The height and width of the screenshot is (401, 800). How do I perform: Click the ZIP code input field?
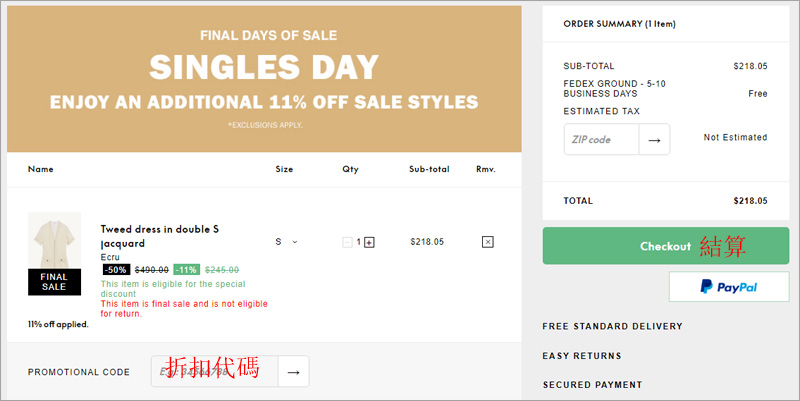601,140
